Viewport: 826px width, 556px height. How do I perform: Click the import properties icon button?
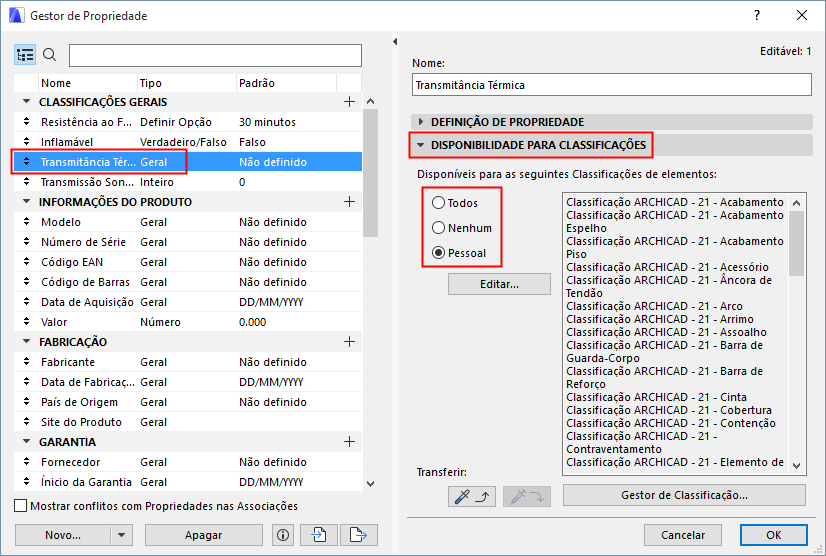[319, 535]
